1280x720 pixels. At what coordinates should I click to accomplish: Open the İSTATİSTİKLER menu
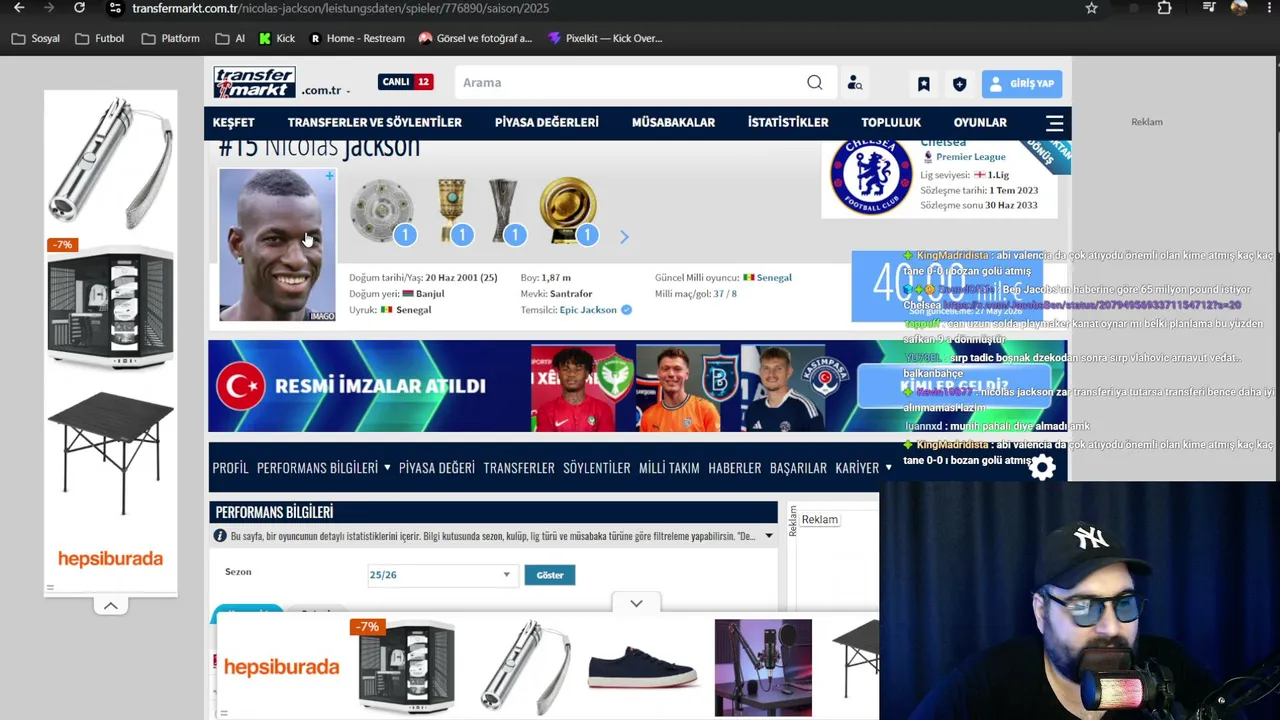pos(788,122)
